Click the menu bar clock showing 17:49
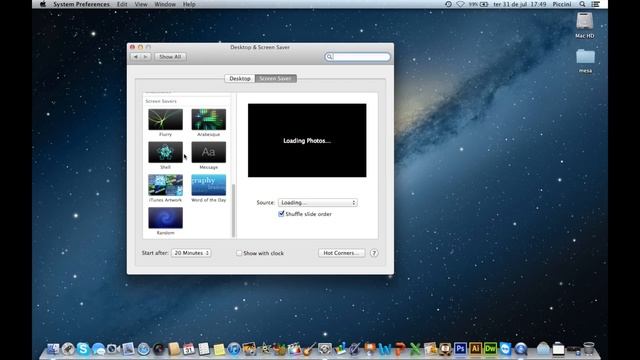Image resolution: width=640 pixels, height=360 pixels. [x=520, y=4]
